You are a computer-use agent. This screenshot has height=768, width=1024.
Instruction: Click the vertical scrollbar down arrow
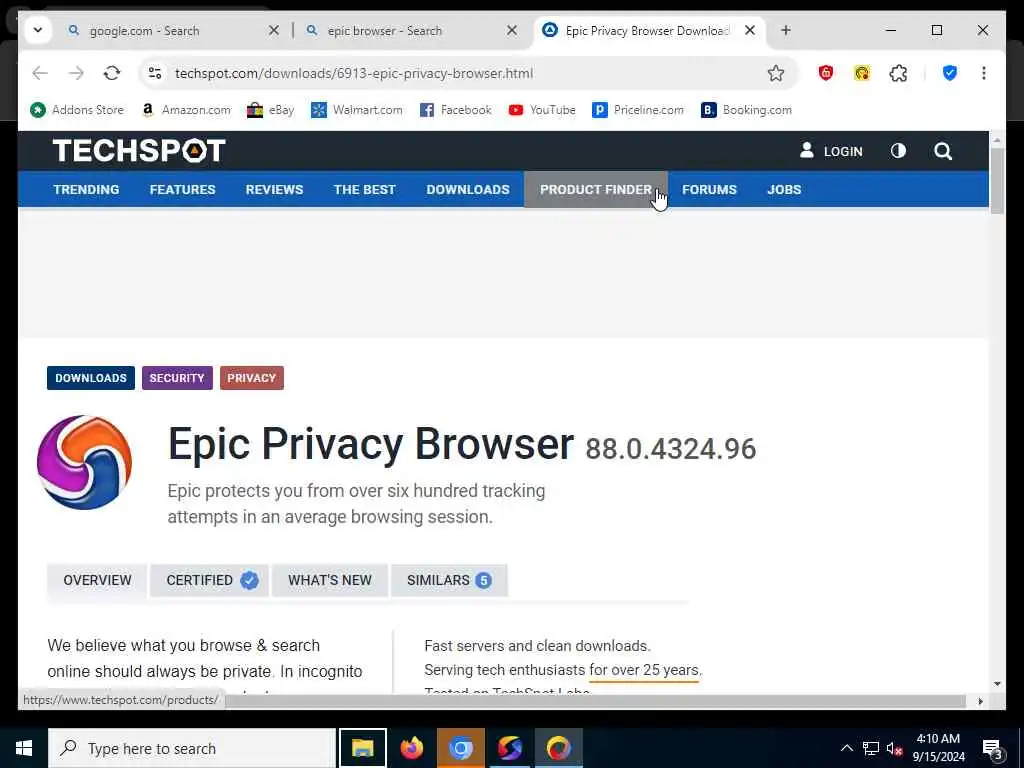coord(997,684)
